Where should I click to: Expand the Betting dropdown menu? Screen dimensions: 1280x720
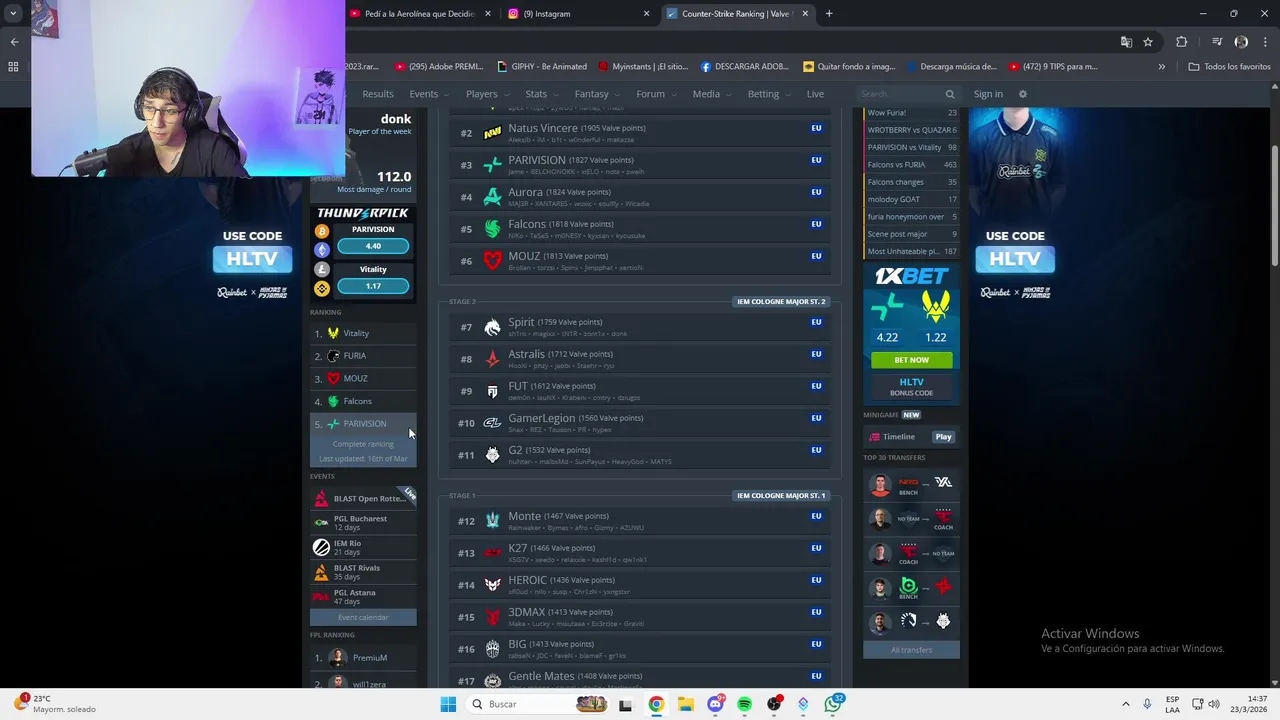coord(768,94)
